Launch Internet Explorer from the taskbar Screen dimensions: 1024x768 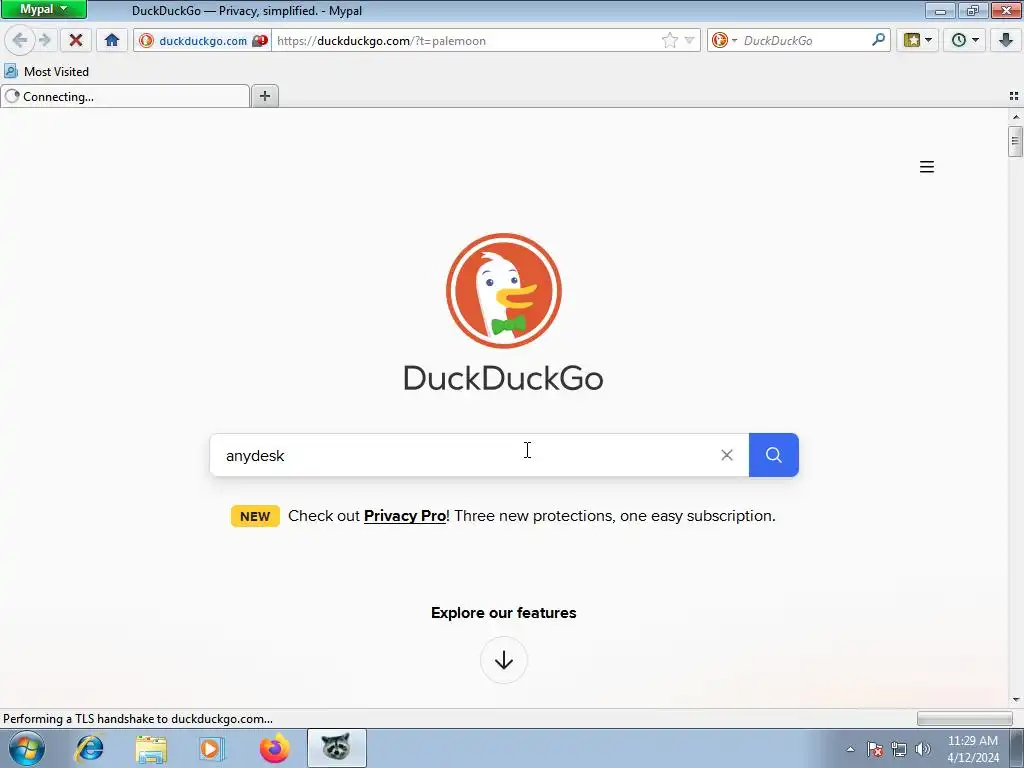point(89,748)
